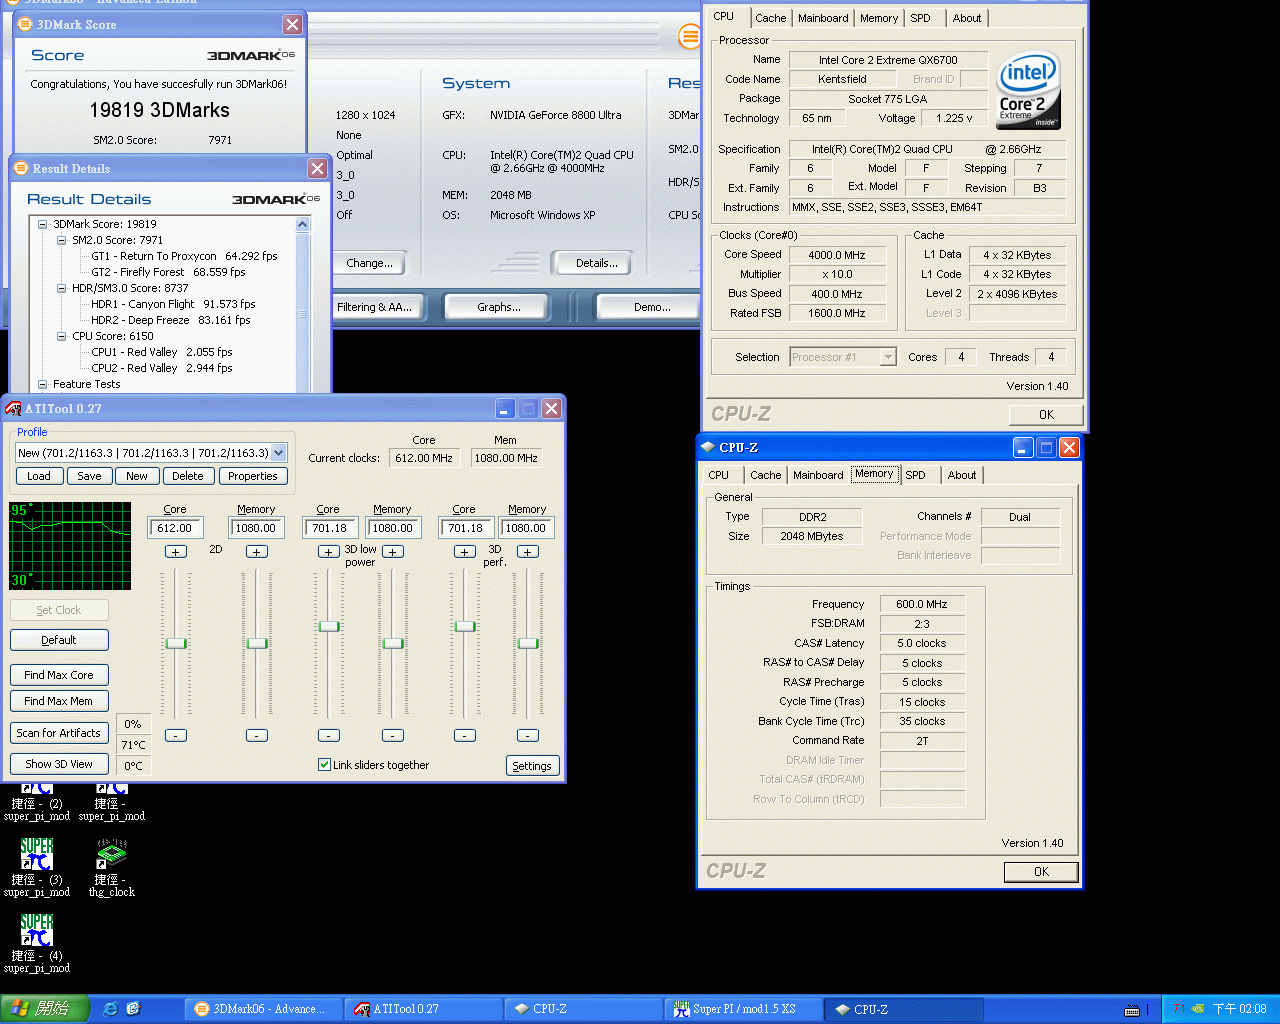This screenshot has width=1280, height=1024.
Task: Click the 2D Core value field showing 612.00
Action: pos(175,528)
